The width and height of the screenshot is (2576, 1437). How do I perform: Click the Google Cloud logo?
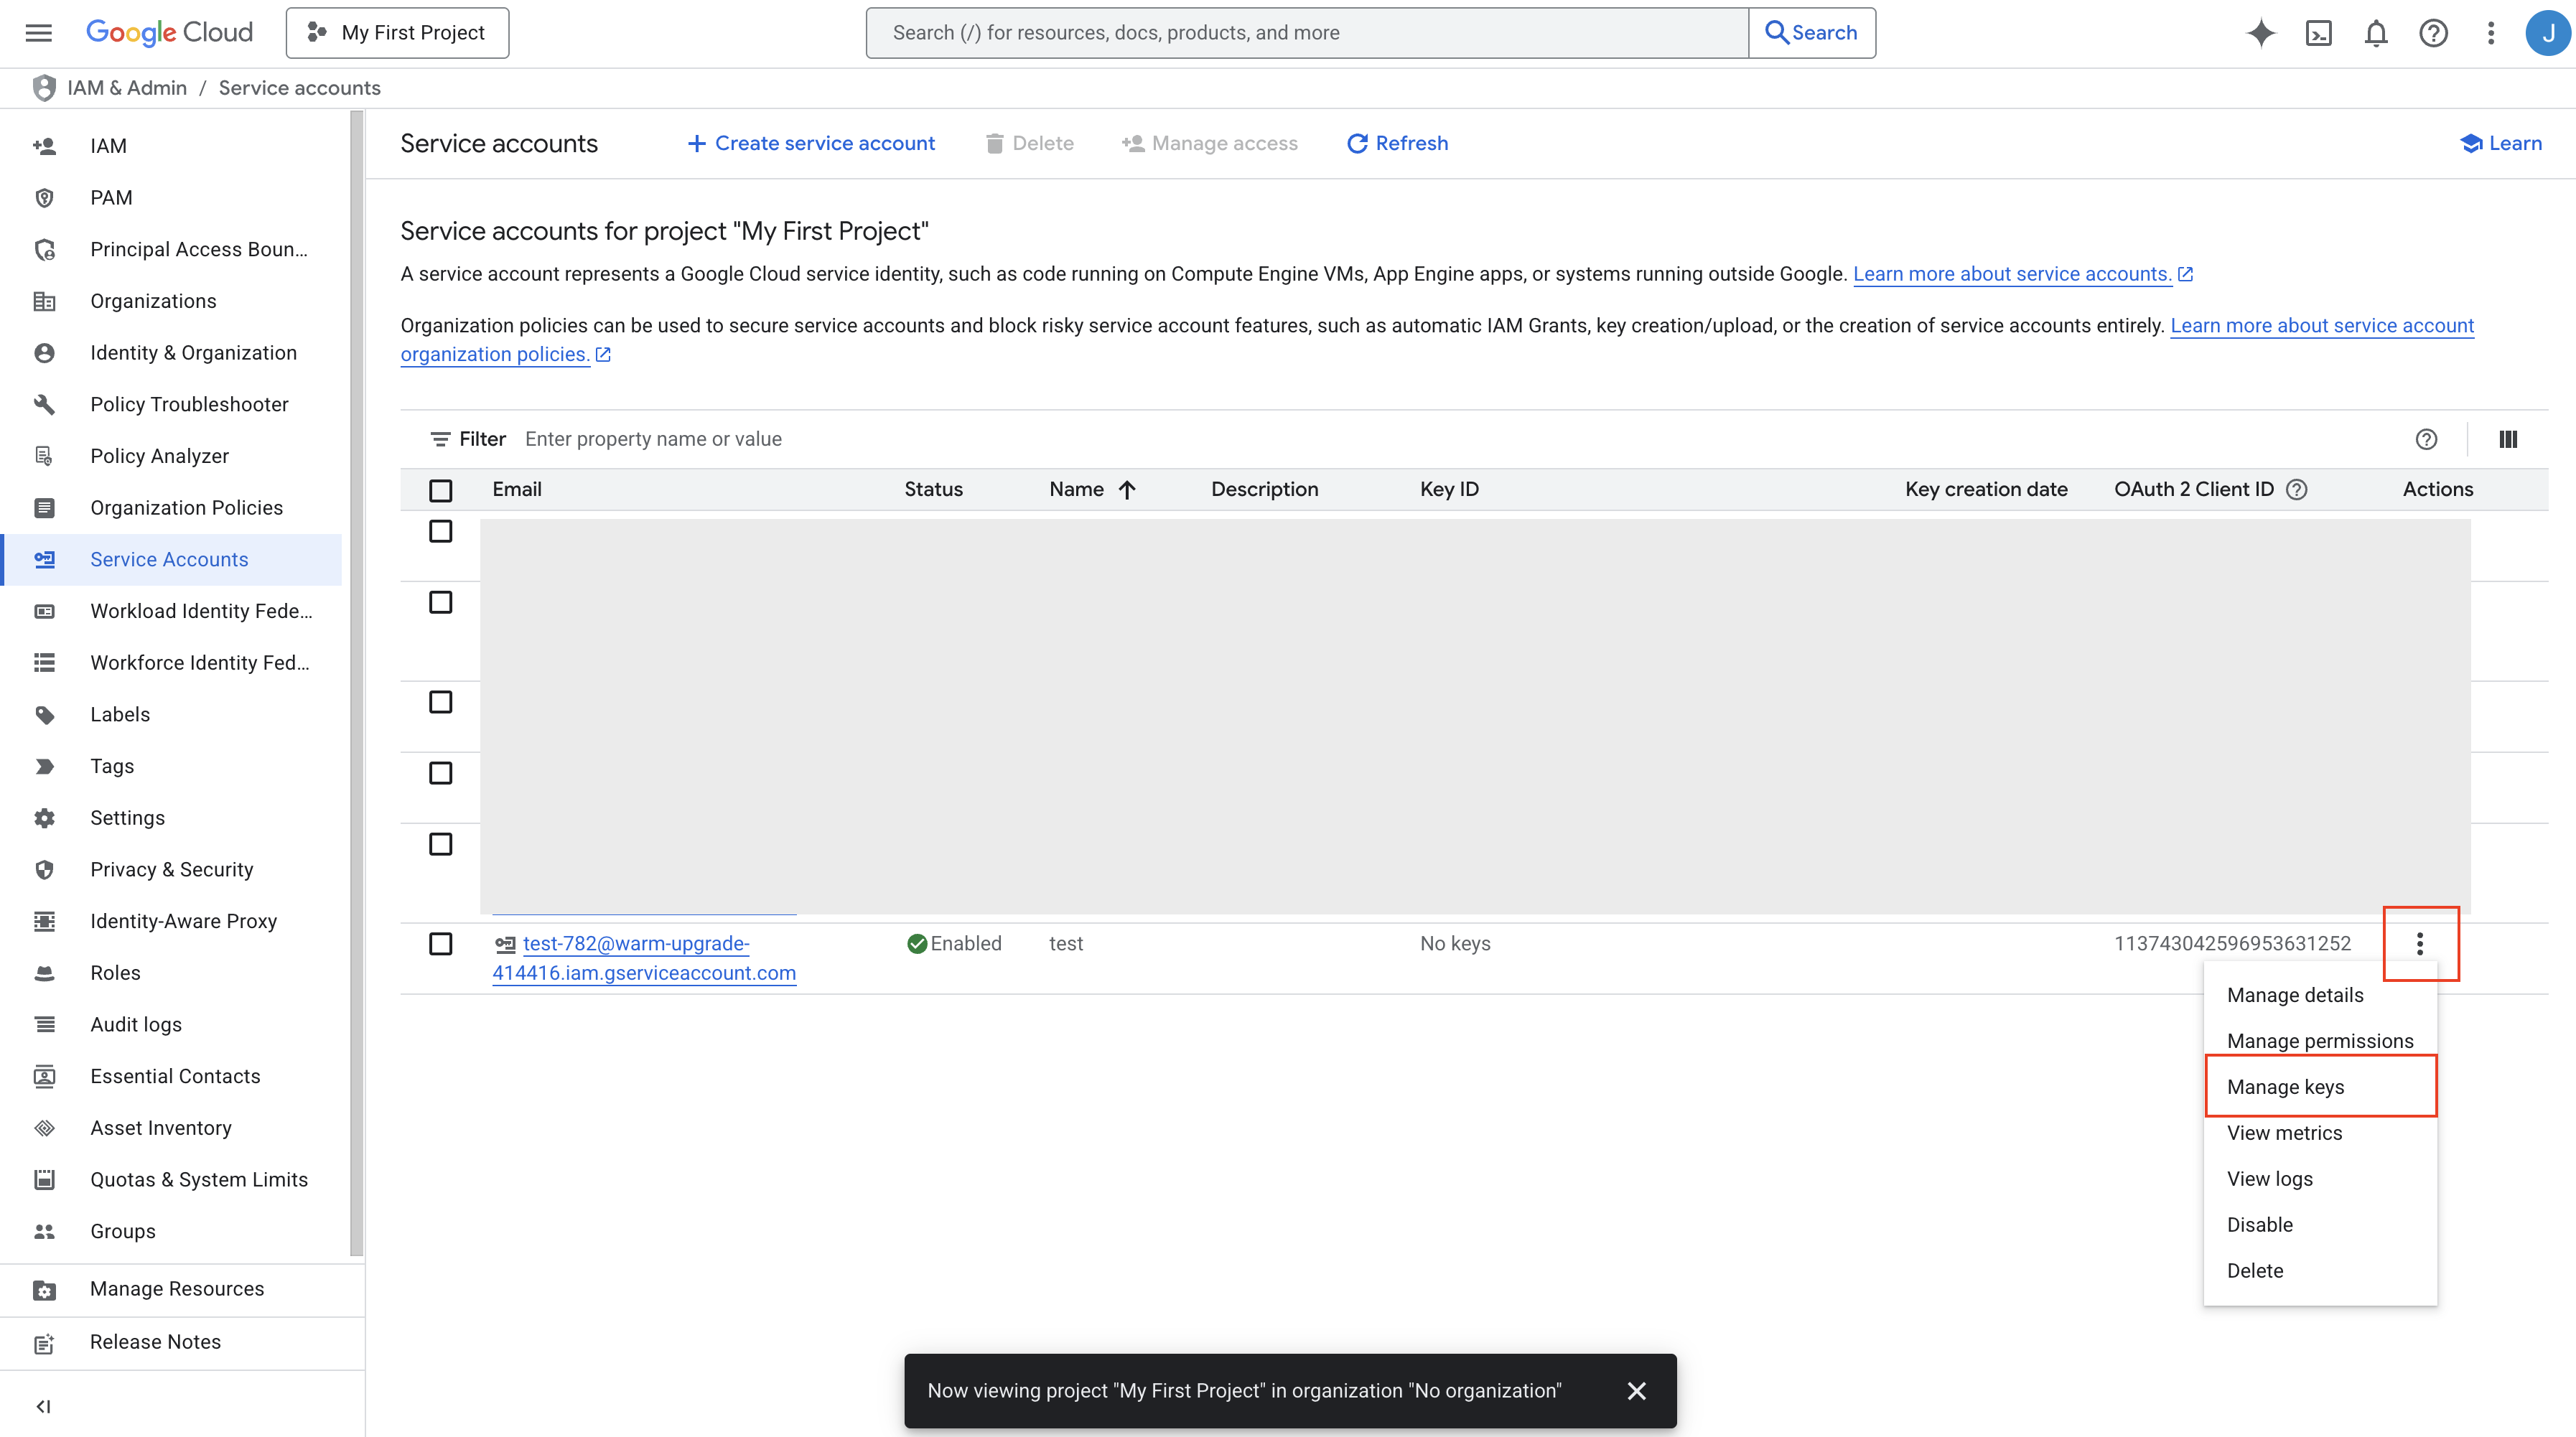pyautogui.click(x=169, y=33)
